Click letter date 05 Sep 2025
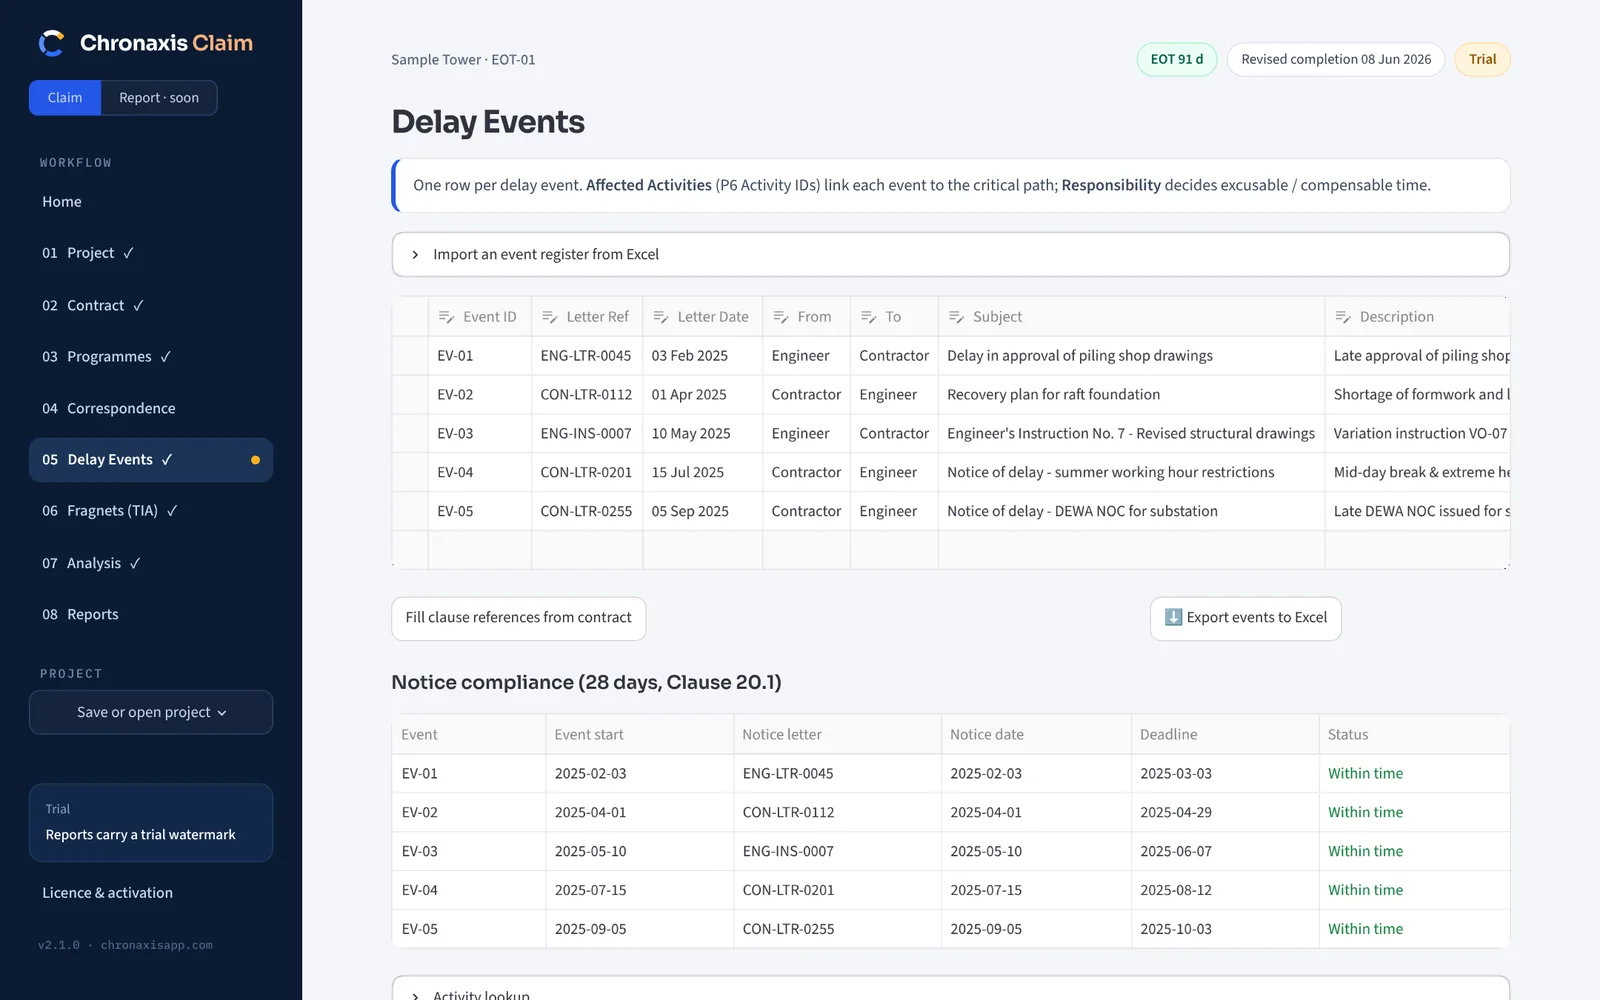 [702, 512]
